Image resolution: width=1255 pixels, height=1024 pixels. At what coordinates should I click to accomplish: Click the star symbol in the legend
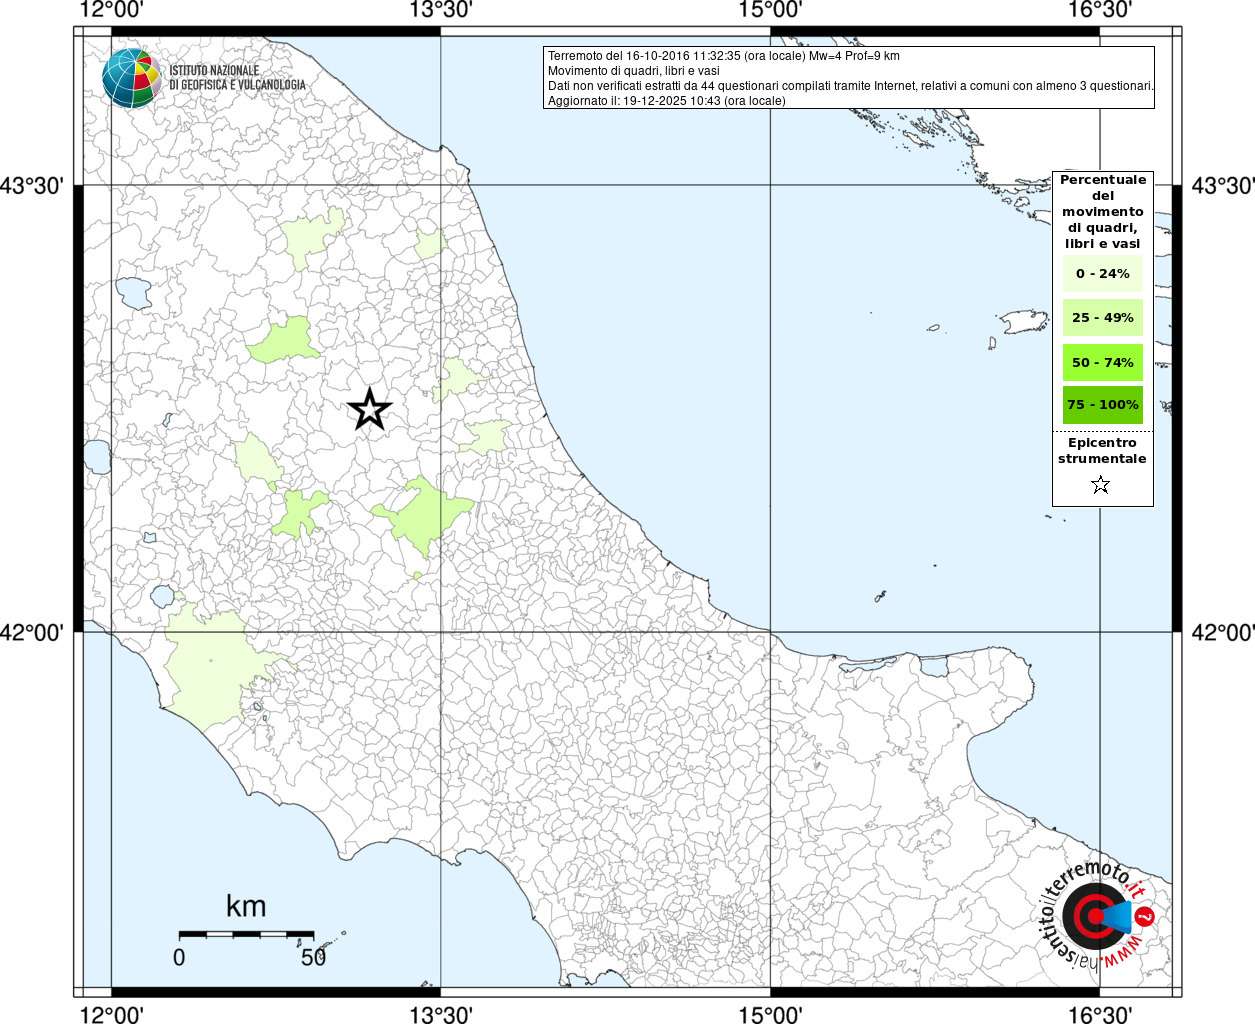[1101, 485]
